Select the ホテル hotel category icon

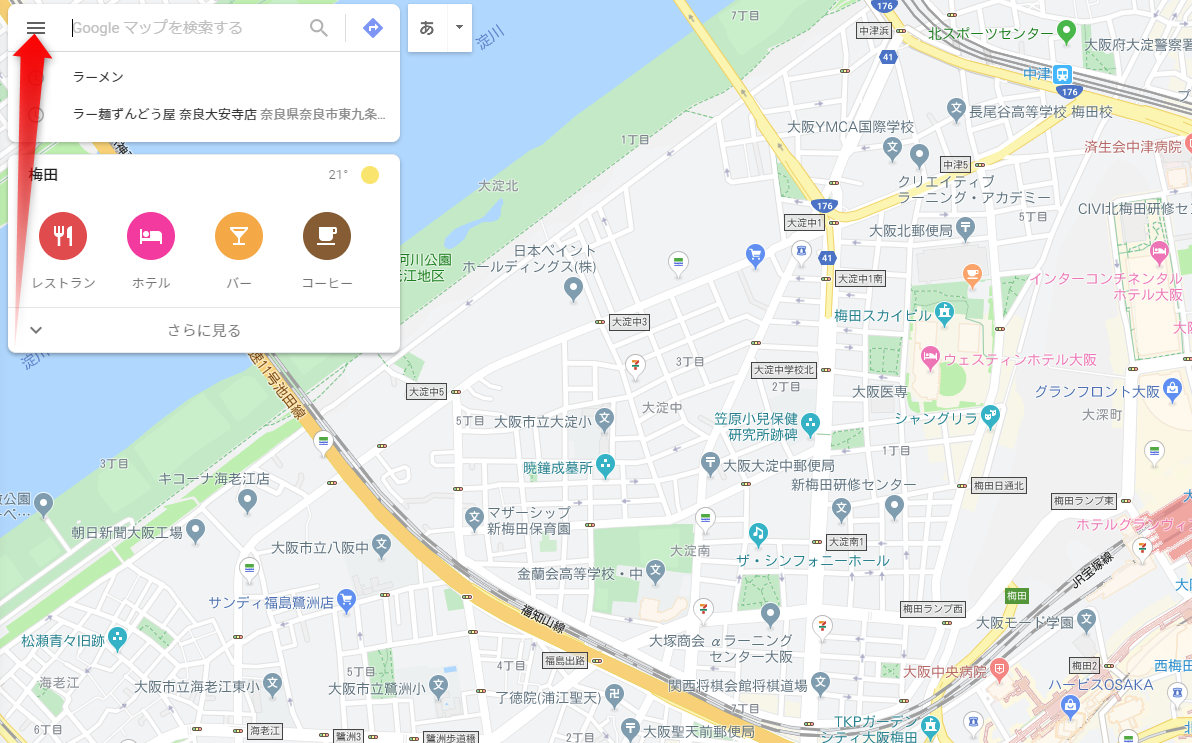pos(151,236)
